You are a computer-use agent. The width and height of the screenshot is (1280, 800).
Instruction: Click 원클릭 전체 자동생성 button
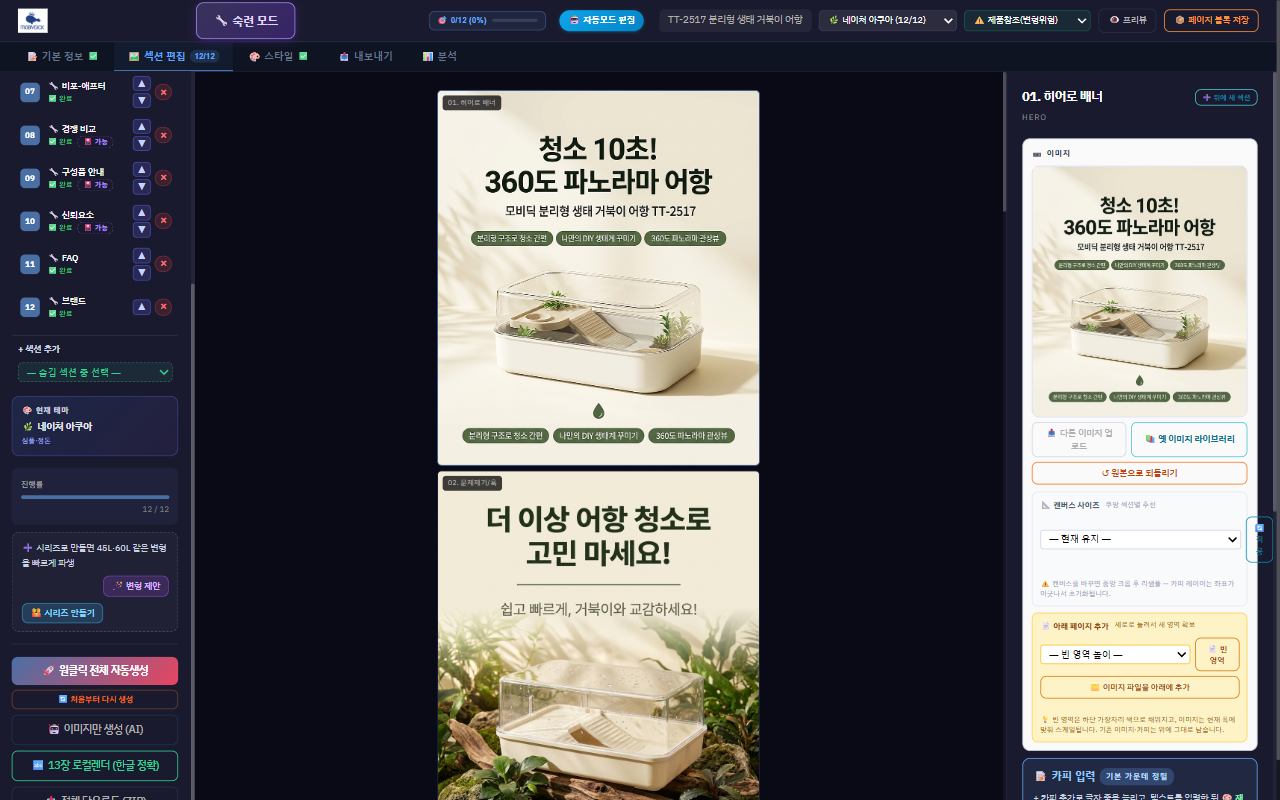[x=95, y=671]
